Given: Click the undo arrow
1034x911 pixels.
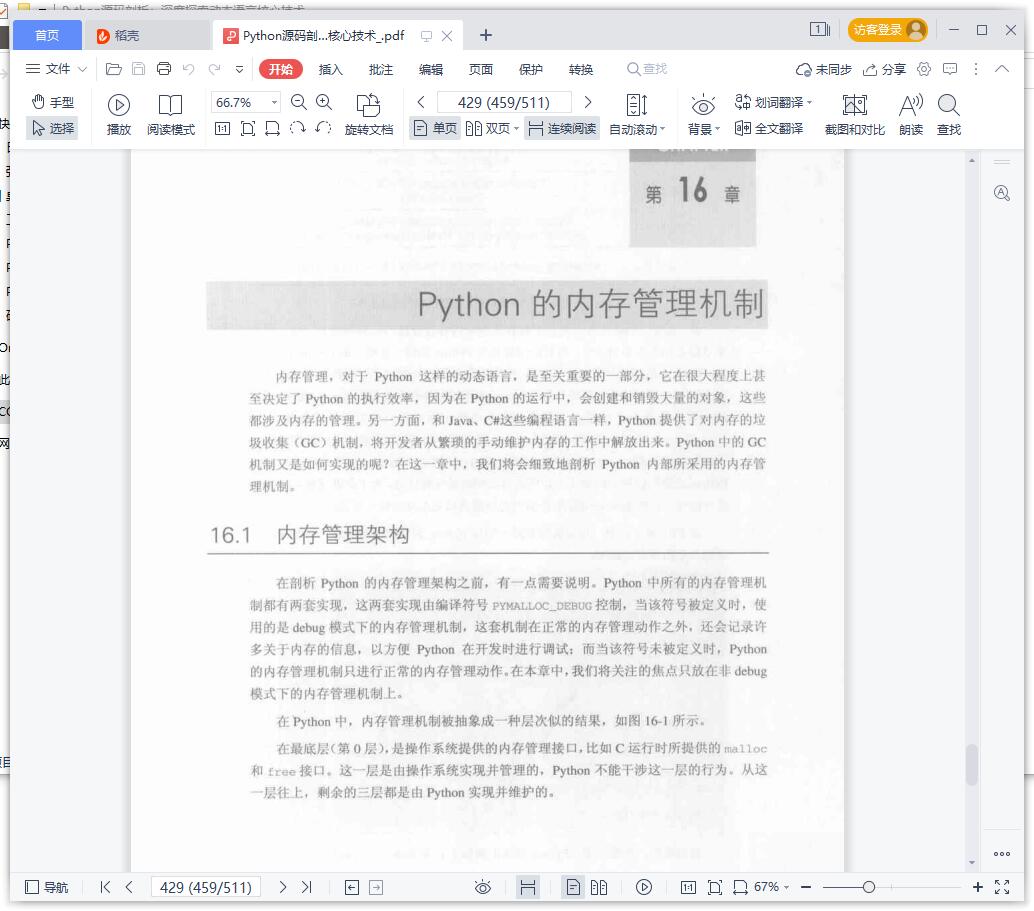Looking at the screenshot, I should coord(189,69).
